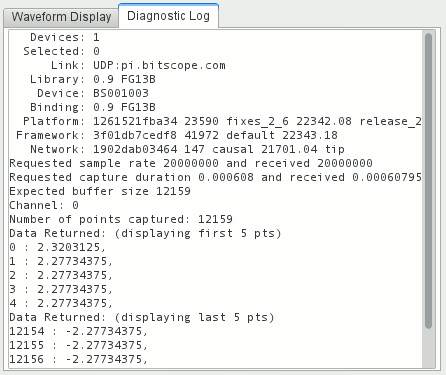The image size is (446, 375).
Task: Click the last 5 pts header line
Action: pyautogui.click(x=142, y=317)
